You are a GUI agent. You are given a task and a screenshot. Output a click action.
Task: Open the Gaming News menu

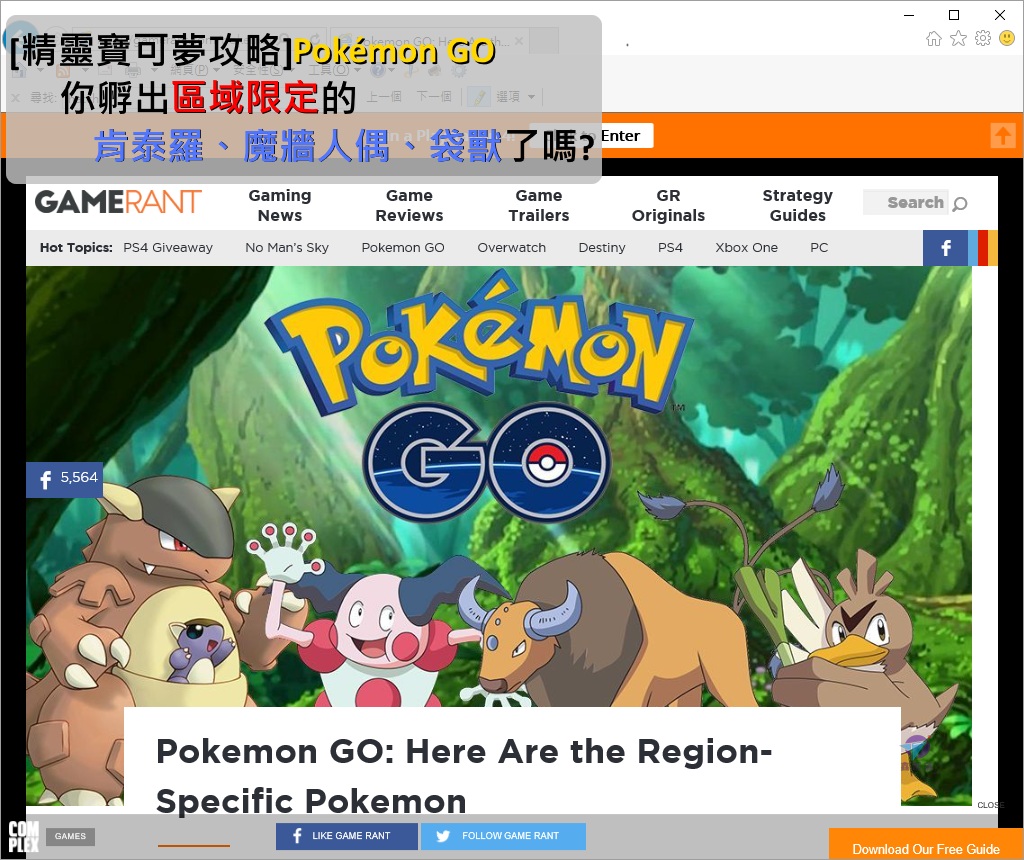pyautogui.click(x=280, y=206)
